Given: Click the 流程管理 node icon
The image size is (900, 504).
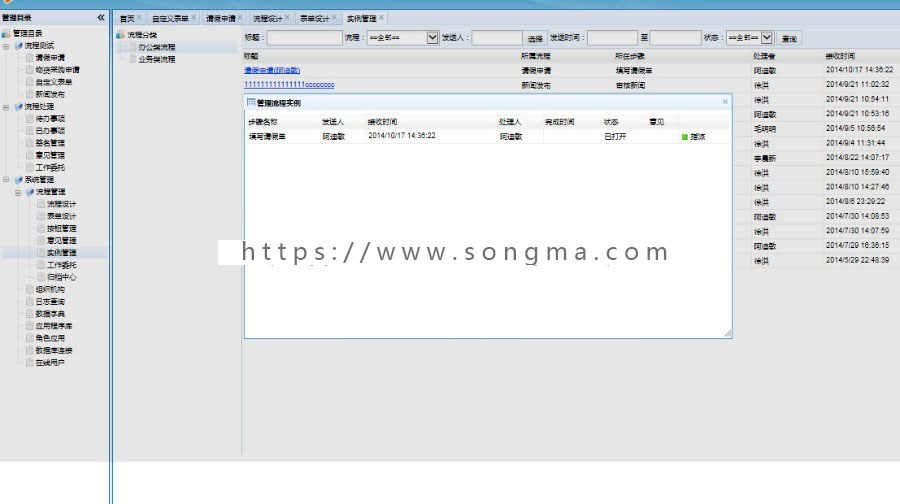Looking at the screenshot, I should coord(30,192).
